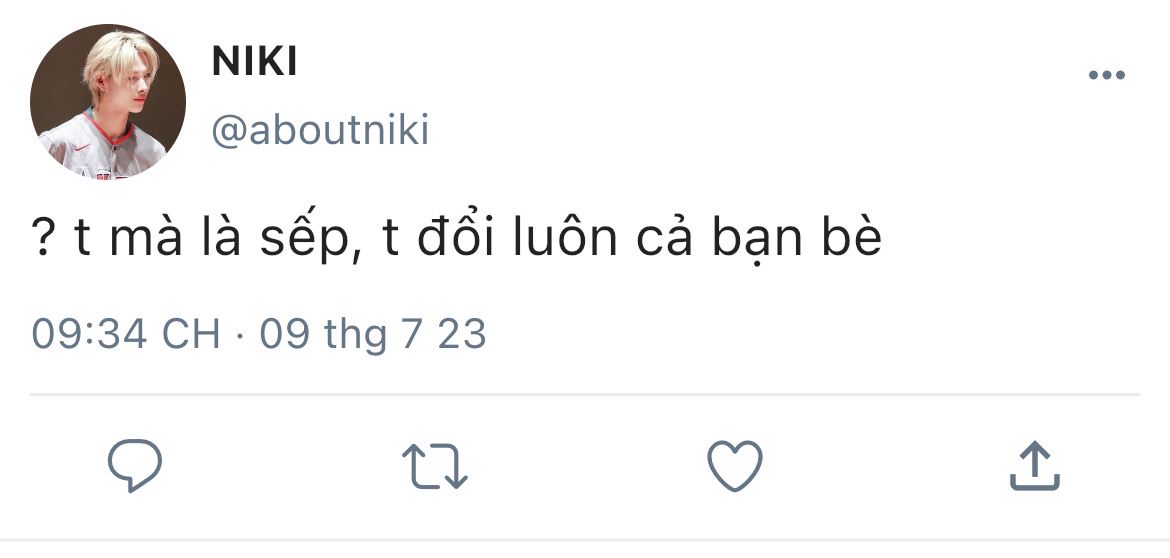
Task: Open NIKI's profile picture
Action: [x=107, y=101]
